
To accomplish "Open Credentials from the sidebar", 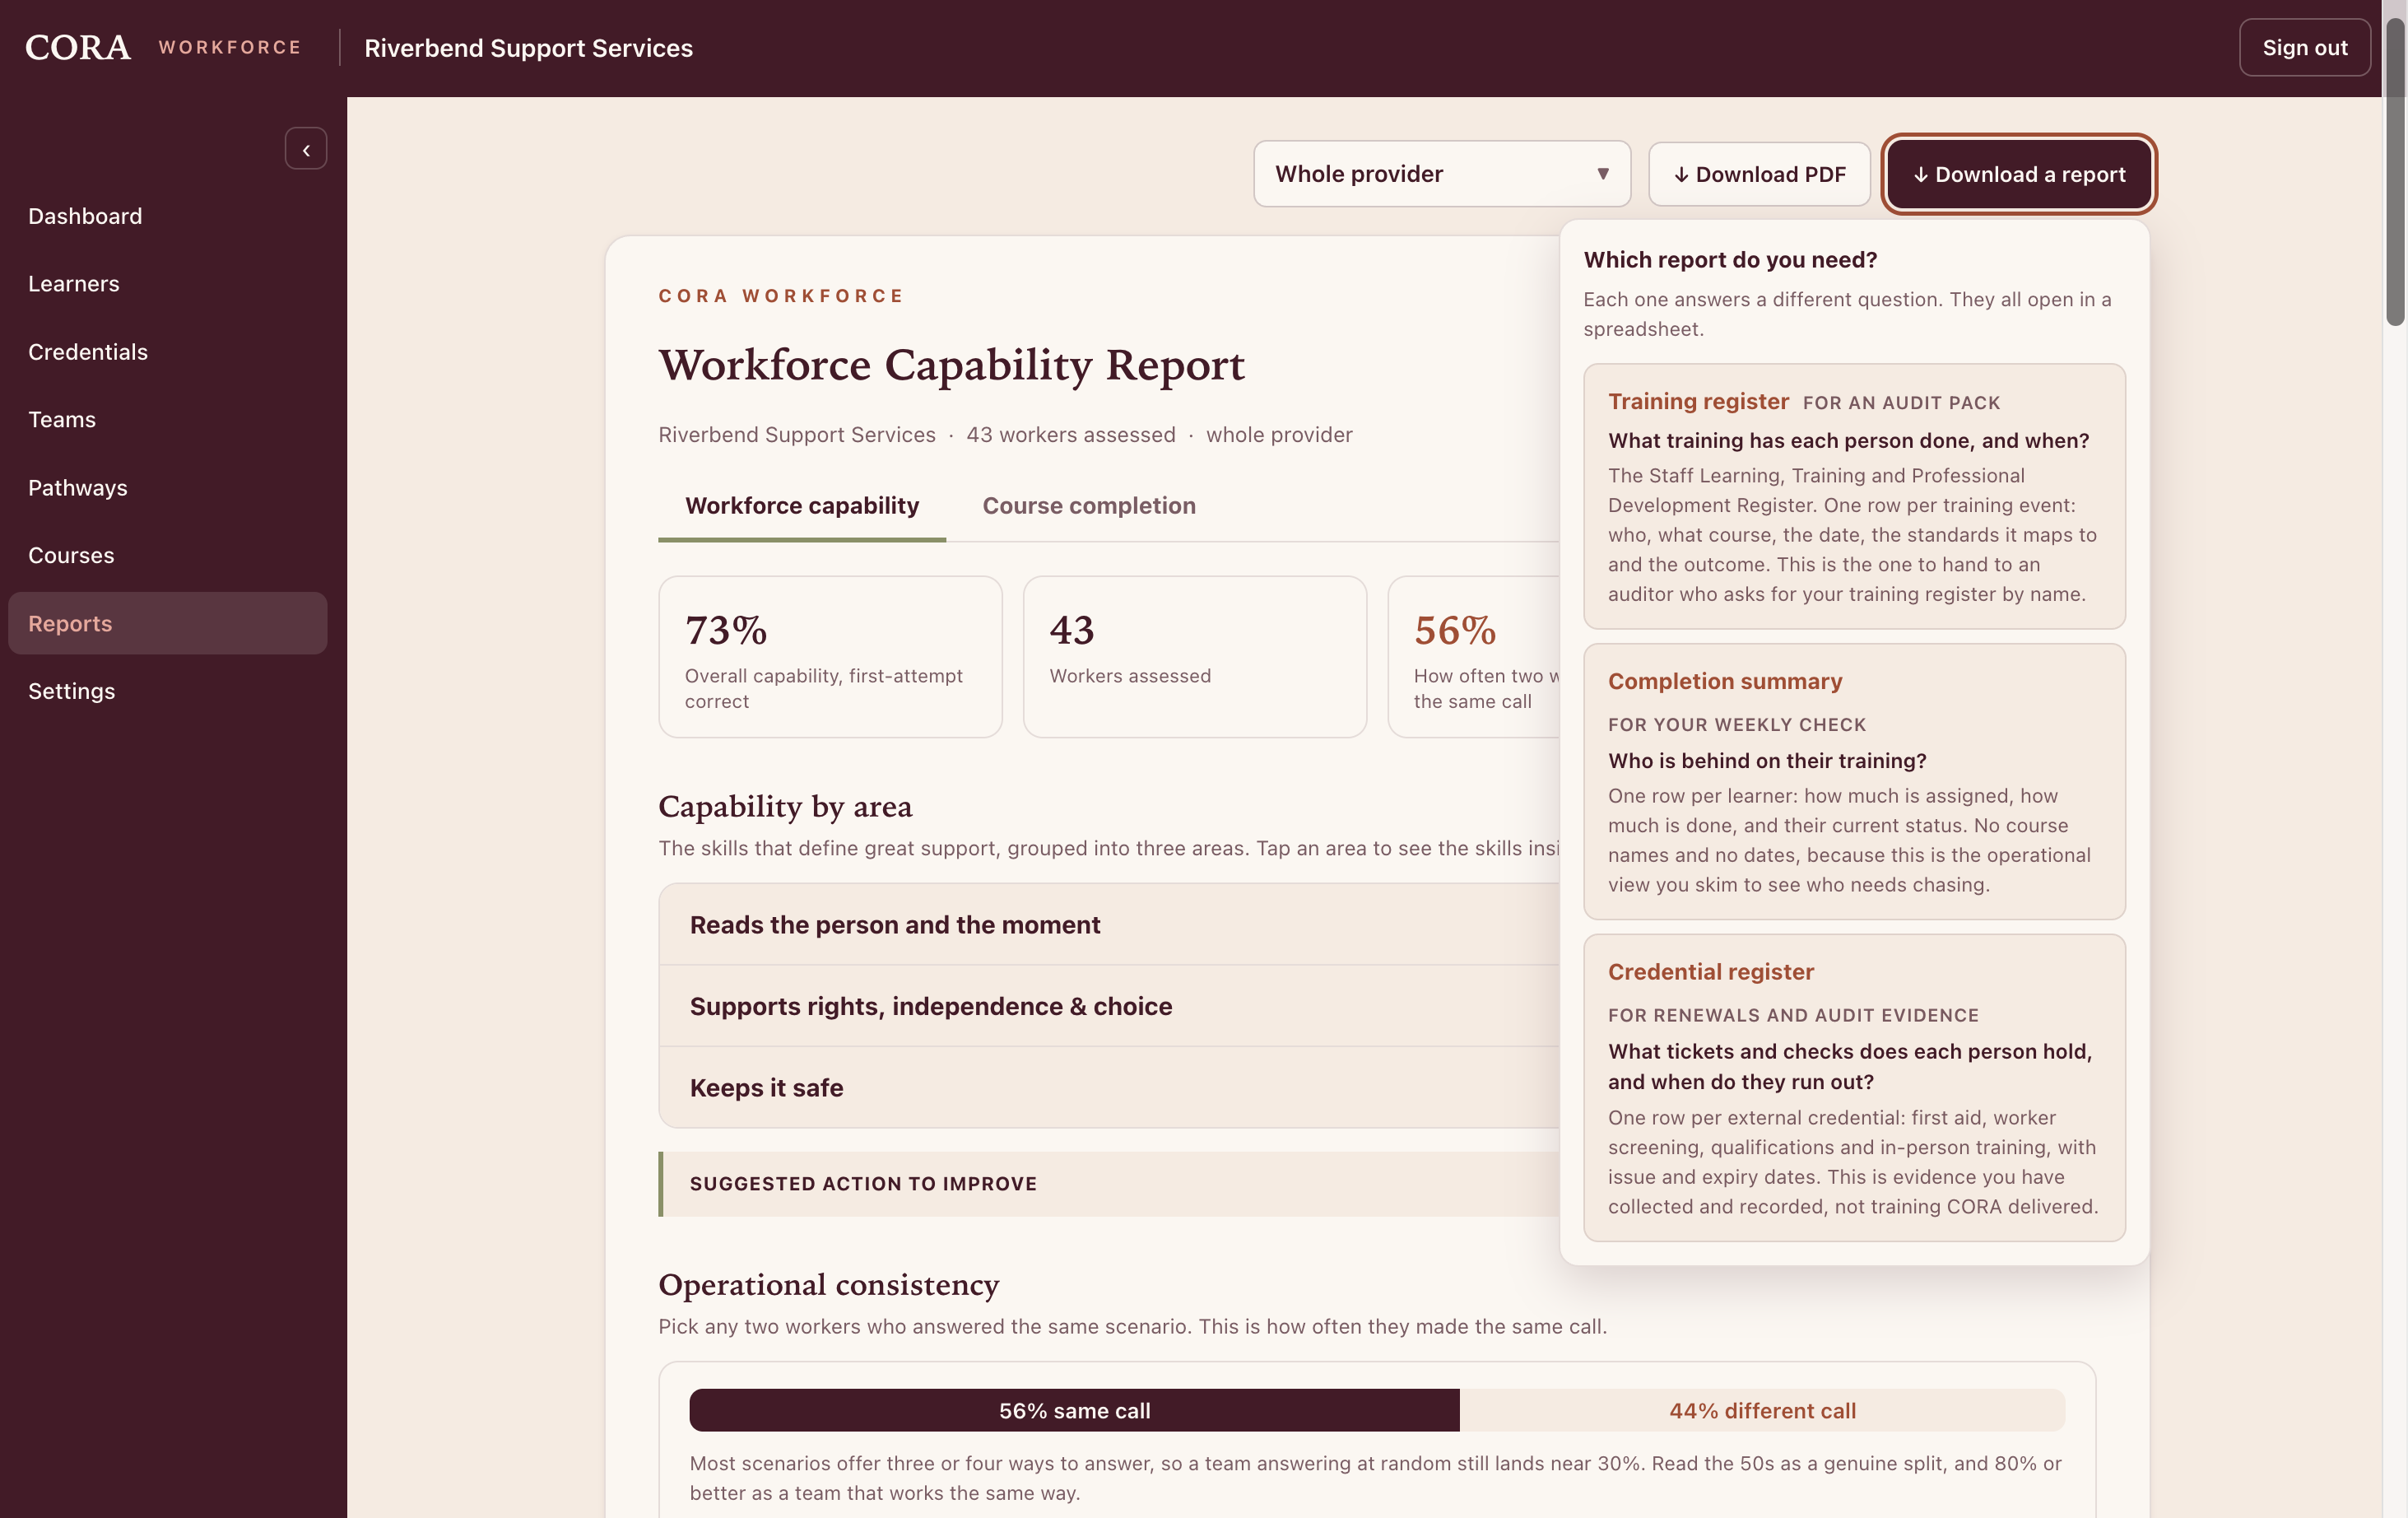I will click(x=167, y=352).
